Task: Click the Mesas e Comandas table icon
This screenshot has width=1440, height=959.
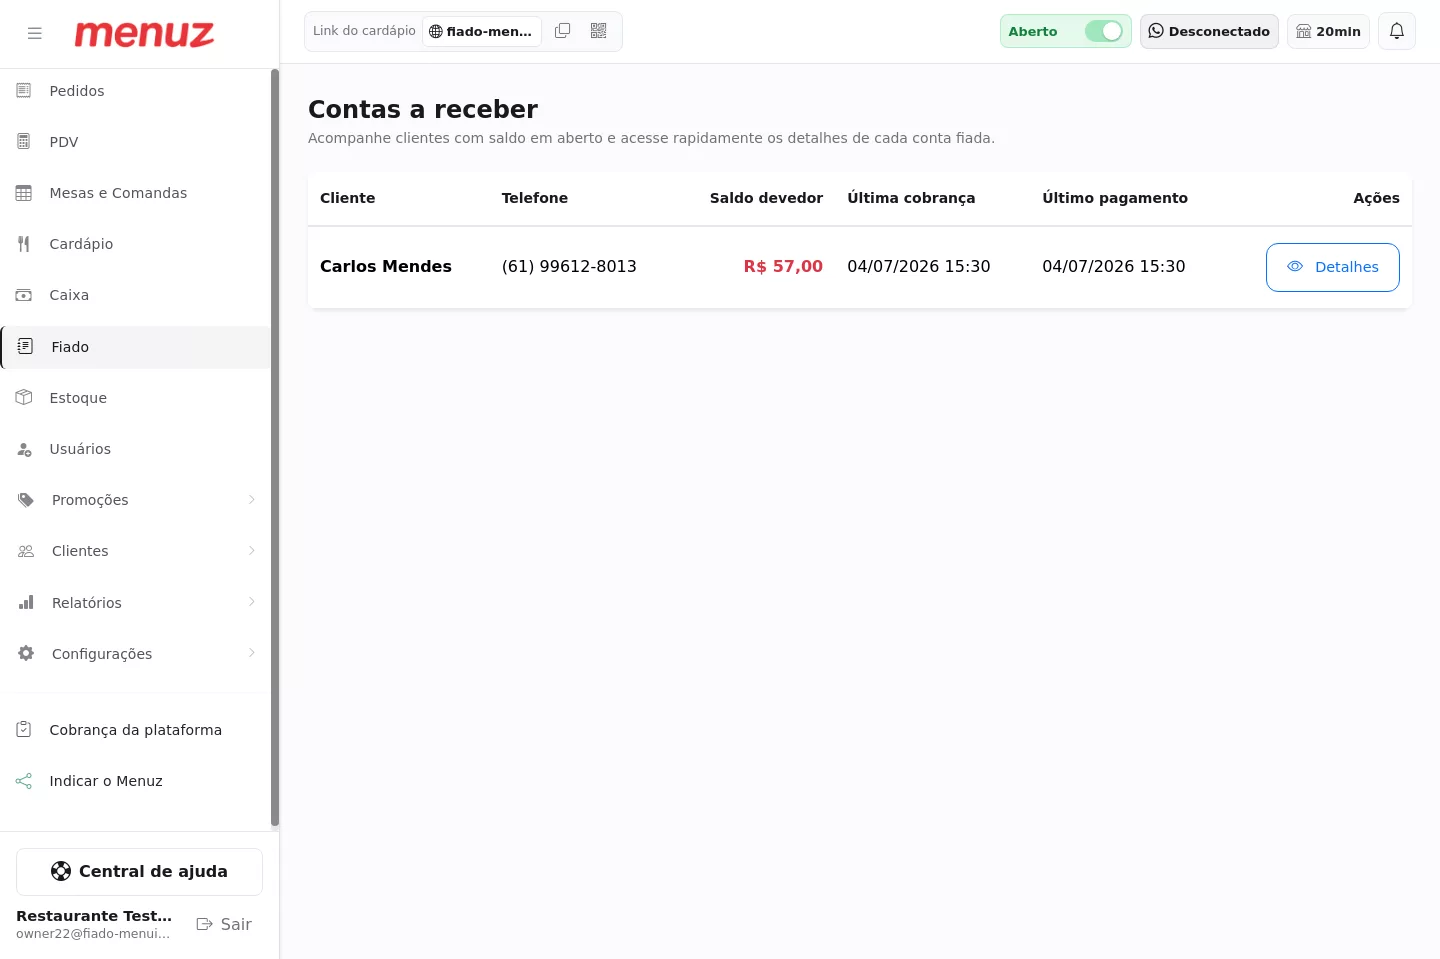Action: tap(24, 193)
